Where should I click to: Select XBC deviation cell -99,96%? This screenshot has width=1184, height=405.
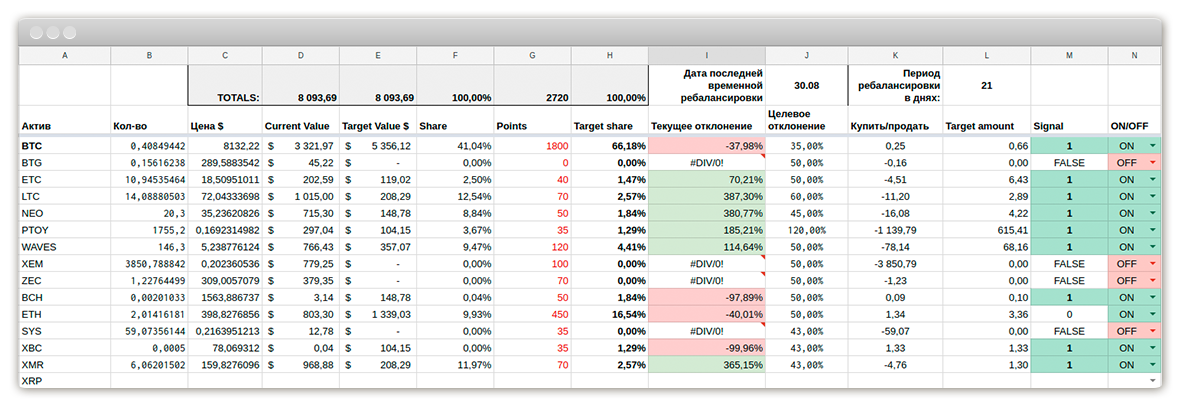(707, 348)
